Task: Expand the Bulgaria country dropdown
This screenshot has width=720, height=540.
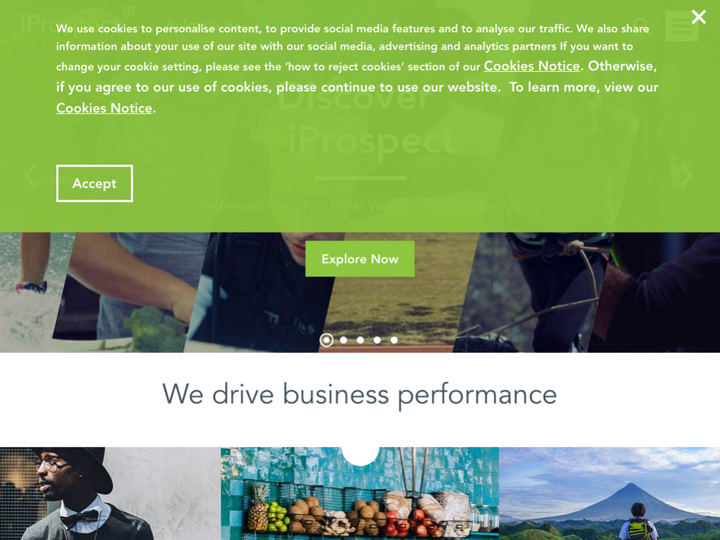Action: point(203,24)
